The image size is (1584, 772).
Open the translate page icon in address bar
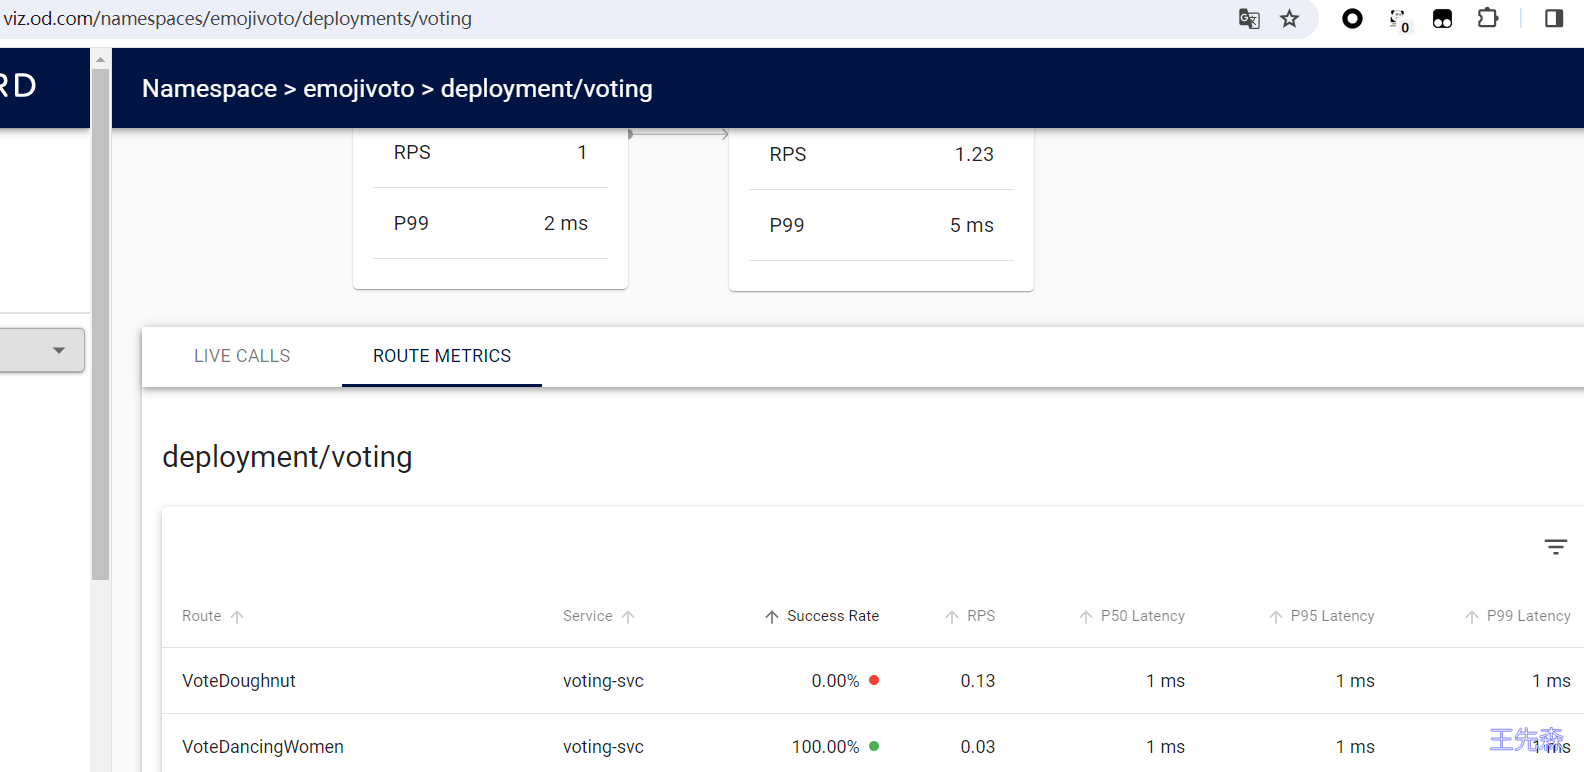[1249, 19]
